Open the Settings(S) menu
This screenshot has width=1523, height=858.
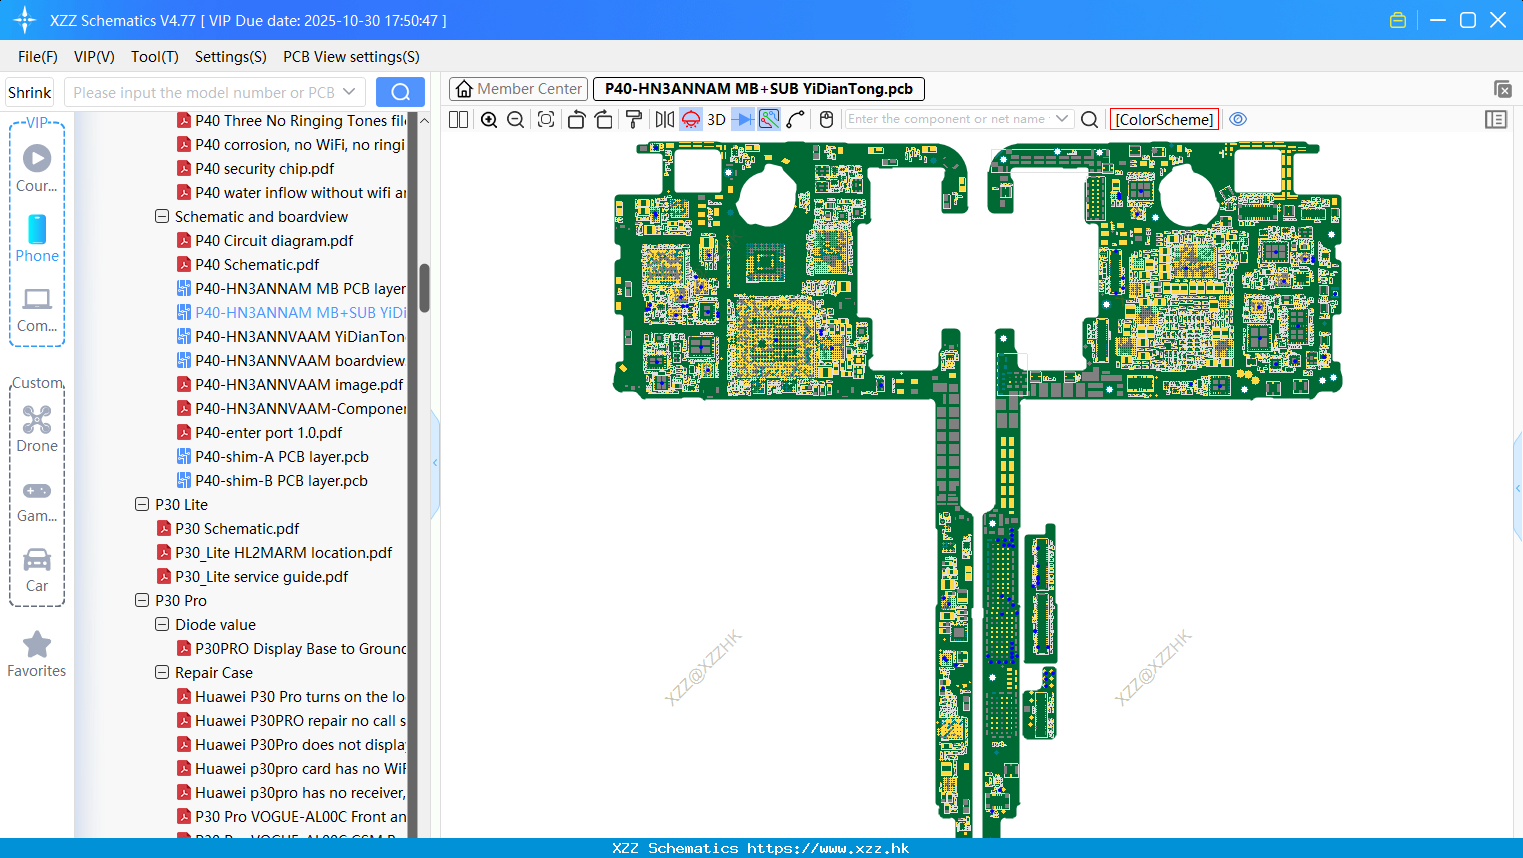pos(231,57)
